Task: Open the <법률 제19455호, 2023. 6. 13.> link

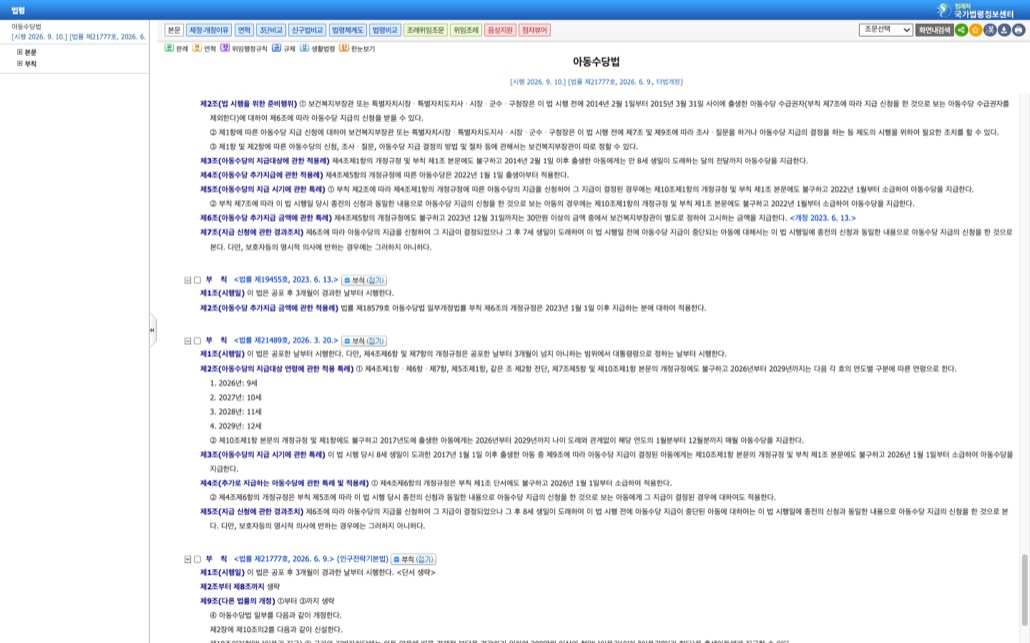Action: pyautogui.click(x=286, y=280)
